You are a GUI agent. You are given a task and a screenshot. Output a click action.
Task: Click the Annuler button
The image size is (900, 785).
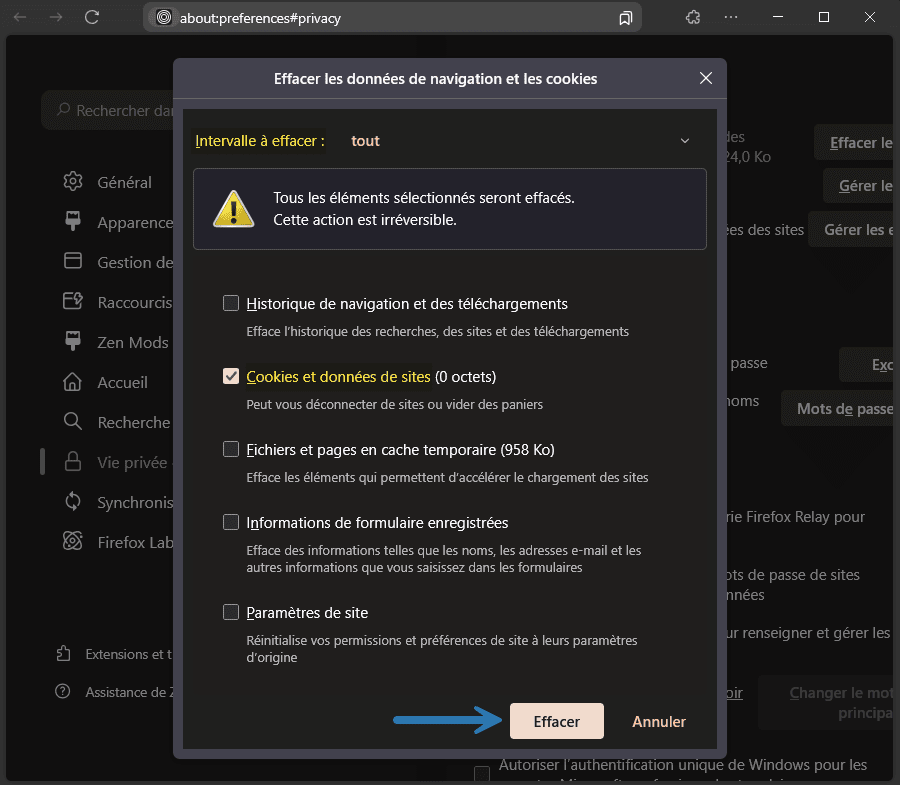click(659, 721)
